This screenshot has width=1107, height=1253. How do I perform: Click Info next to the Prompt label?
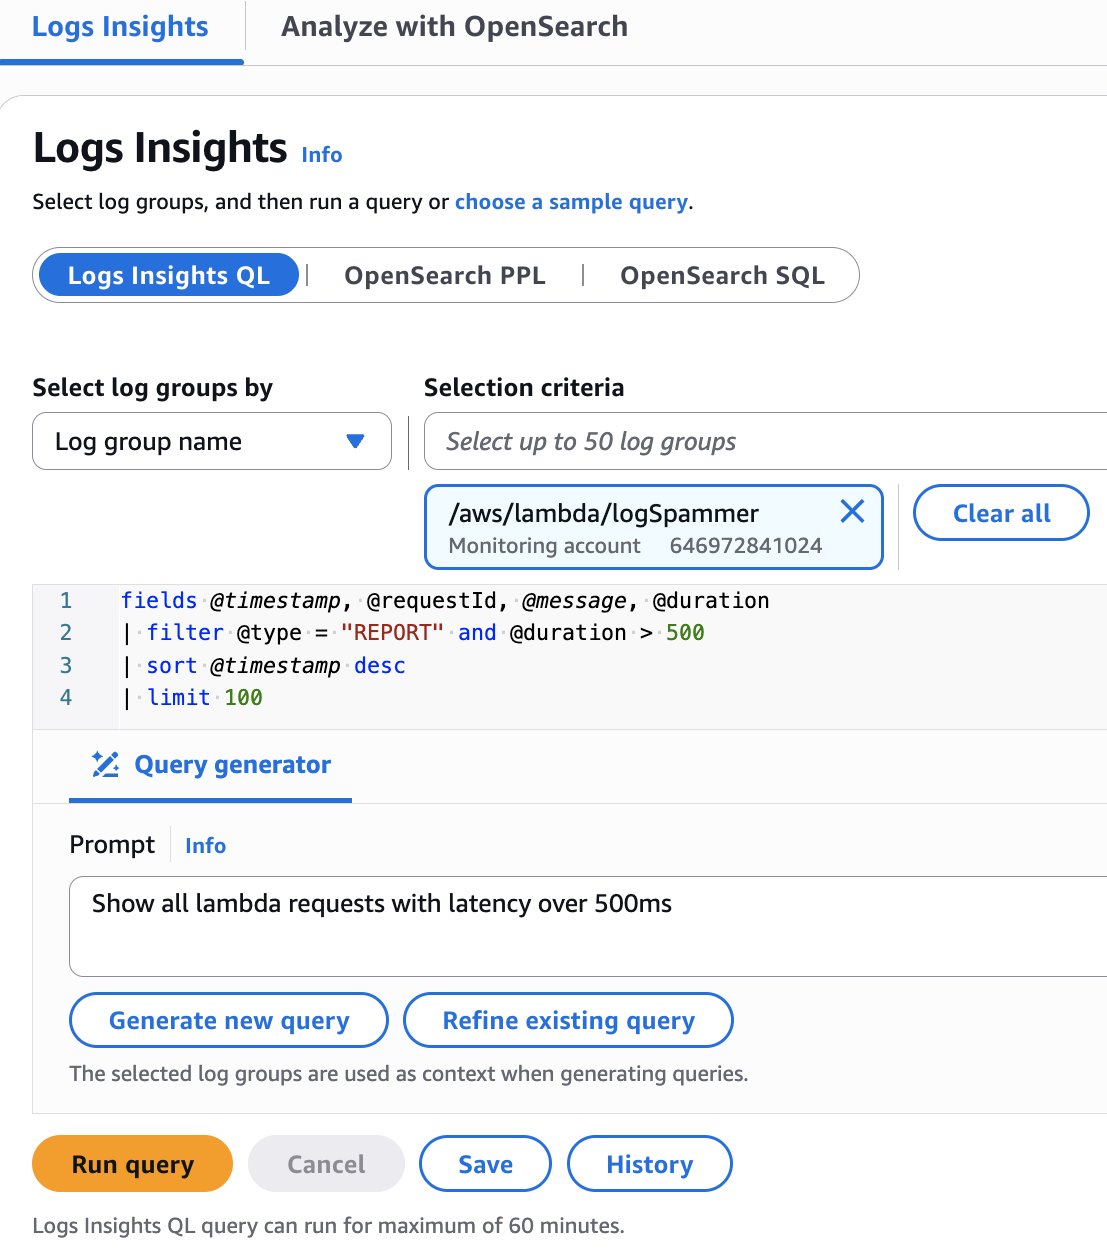[x=205, y=845]
